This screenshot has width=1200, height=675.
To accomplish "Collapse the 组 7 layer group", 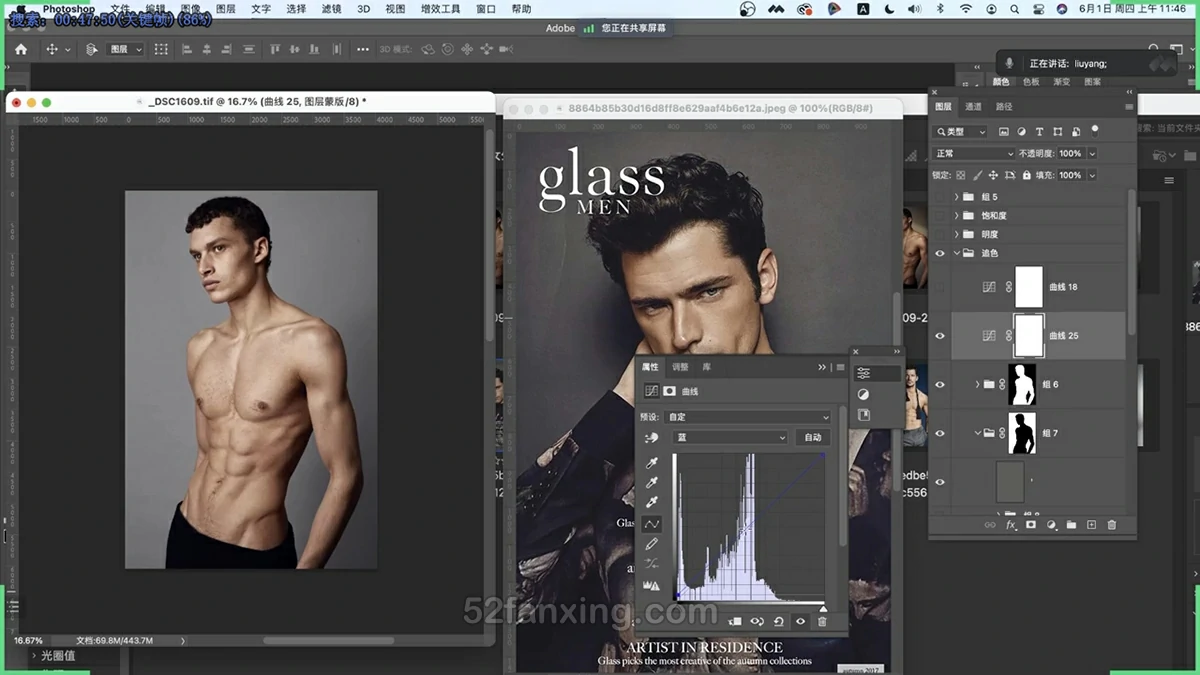I will coord(977,433).
